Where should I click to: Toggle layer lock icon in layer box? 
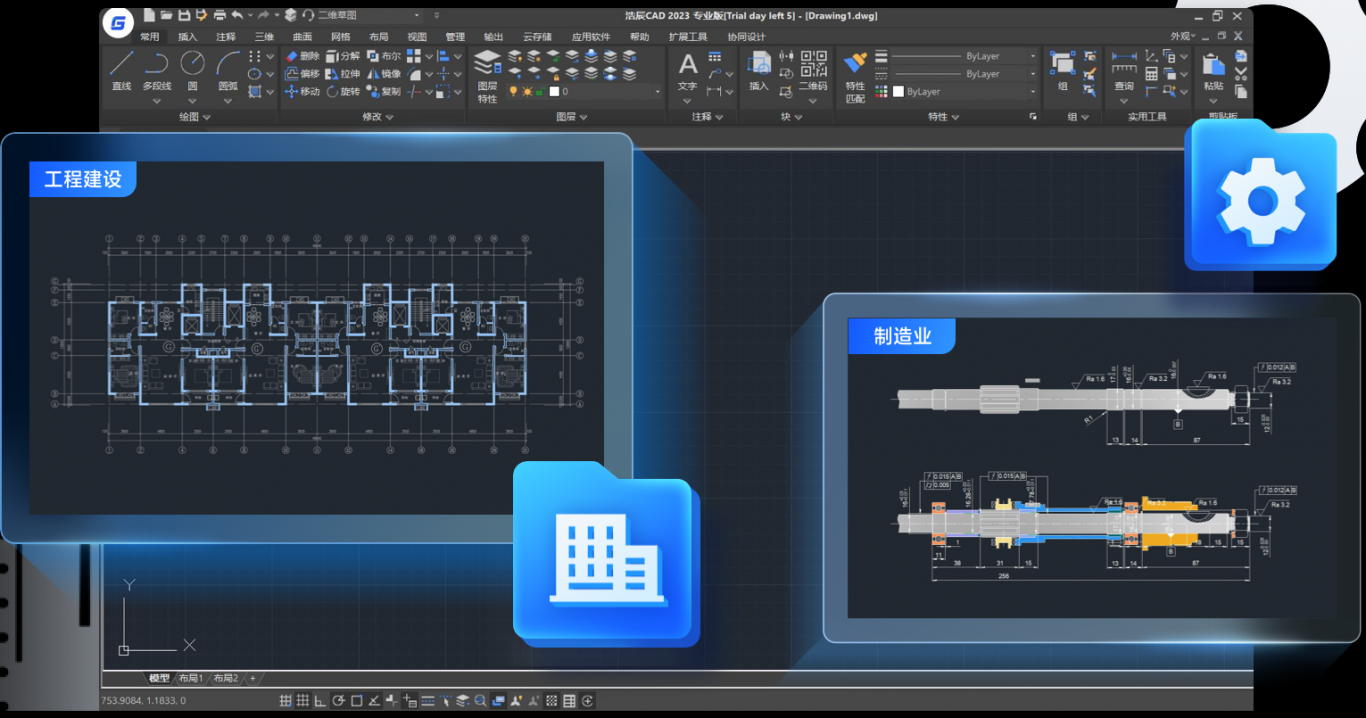pos(540,91)
